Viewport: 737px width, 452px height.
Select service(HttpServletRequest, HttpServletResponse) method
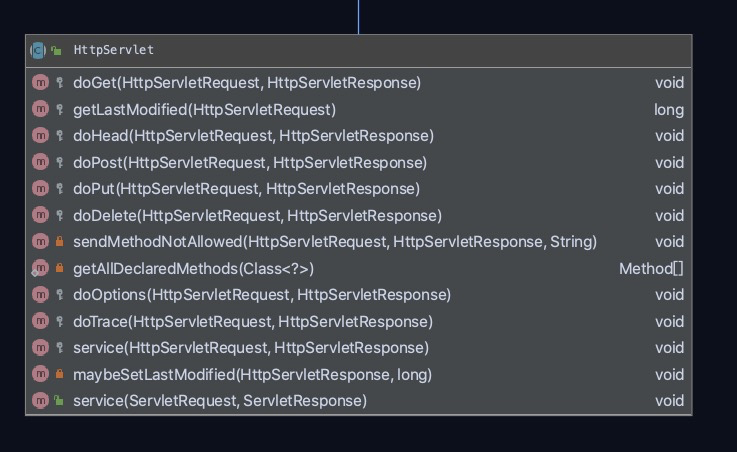pos(251,348)
